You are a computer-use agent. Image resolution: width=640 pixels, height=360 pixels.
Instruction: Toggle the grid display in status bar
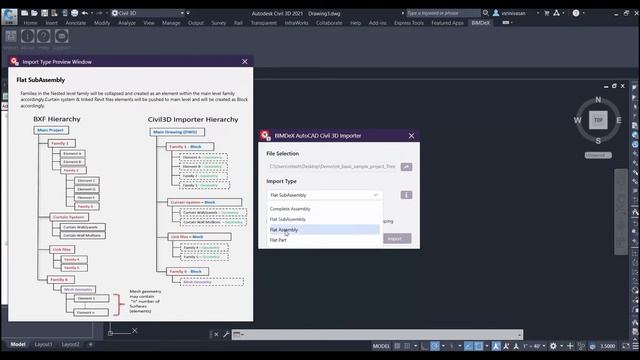click(x=397, y=346)
